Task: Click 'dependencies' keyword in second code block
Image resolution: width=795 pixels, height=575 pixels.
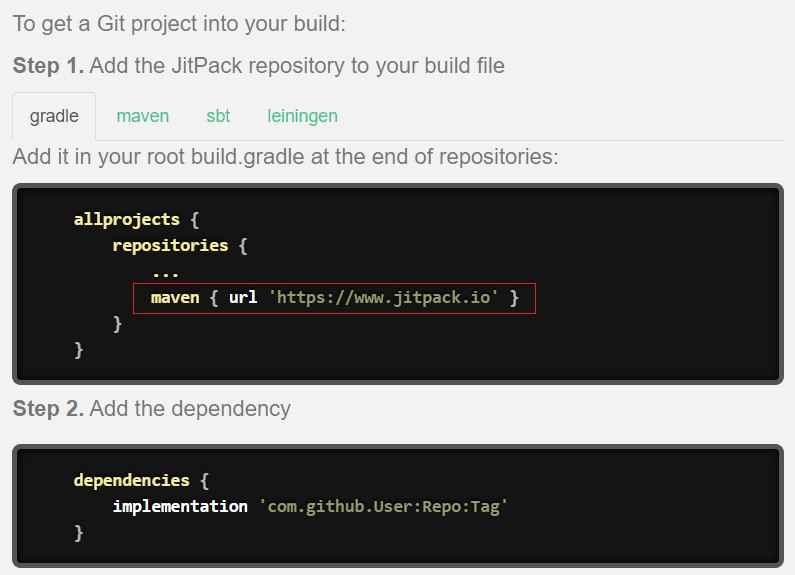Action: 131,480
